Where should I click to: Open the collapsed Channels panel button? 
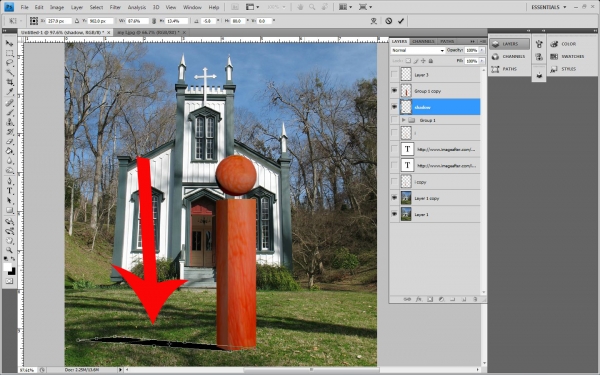pos(510,57)
